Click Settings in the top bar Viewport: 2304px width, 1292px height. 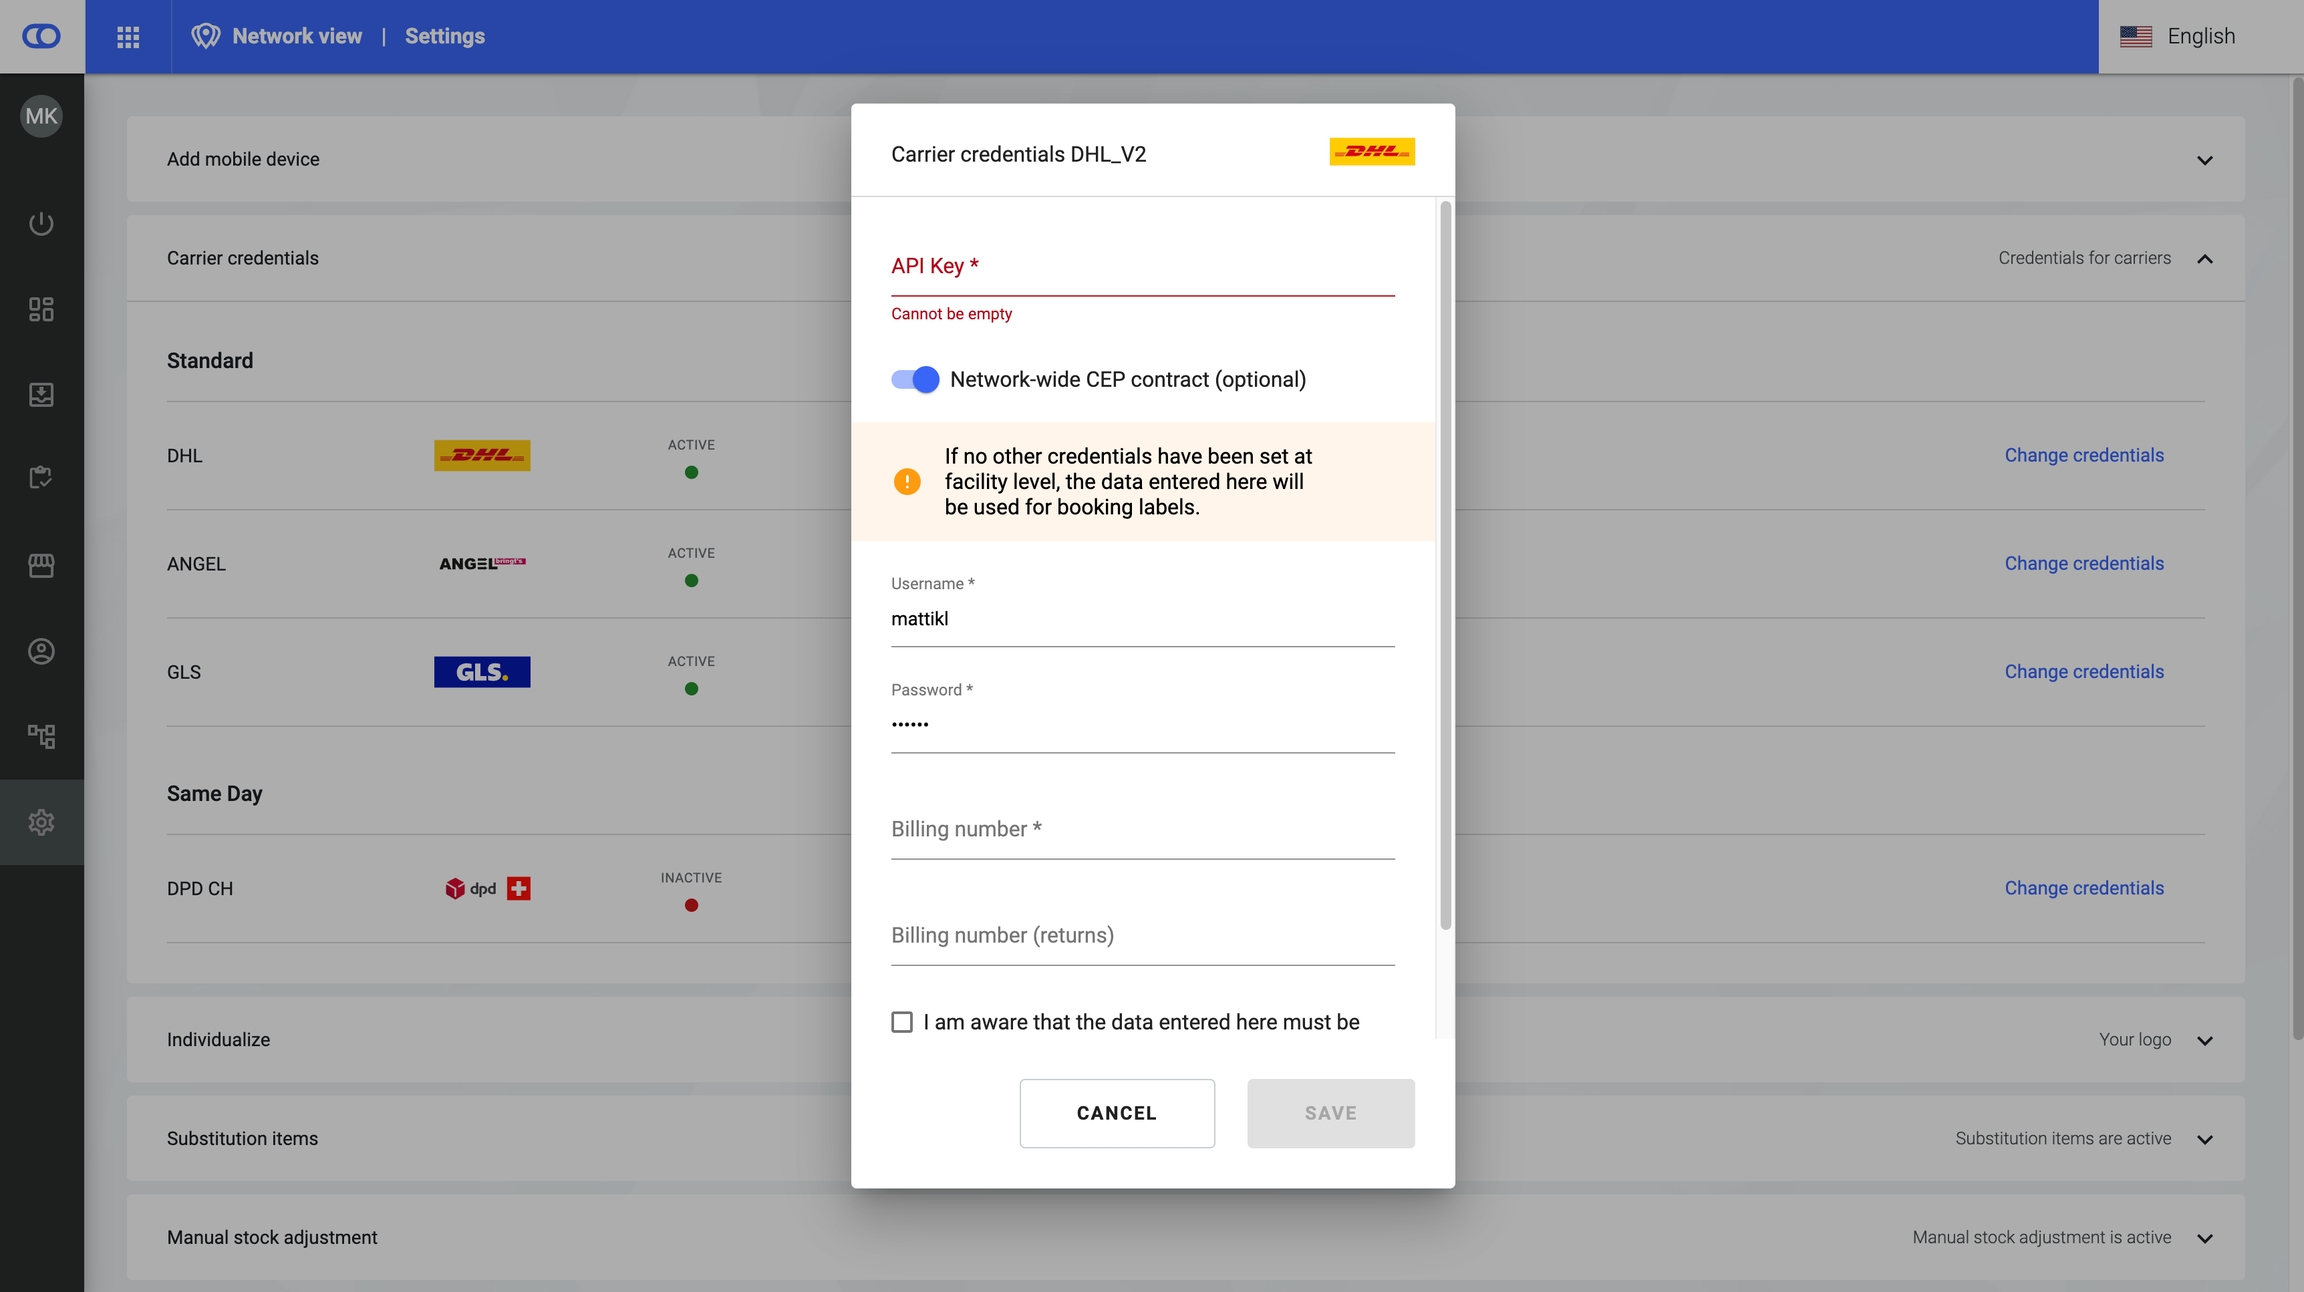444,37
